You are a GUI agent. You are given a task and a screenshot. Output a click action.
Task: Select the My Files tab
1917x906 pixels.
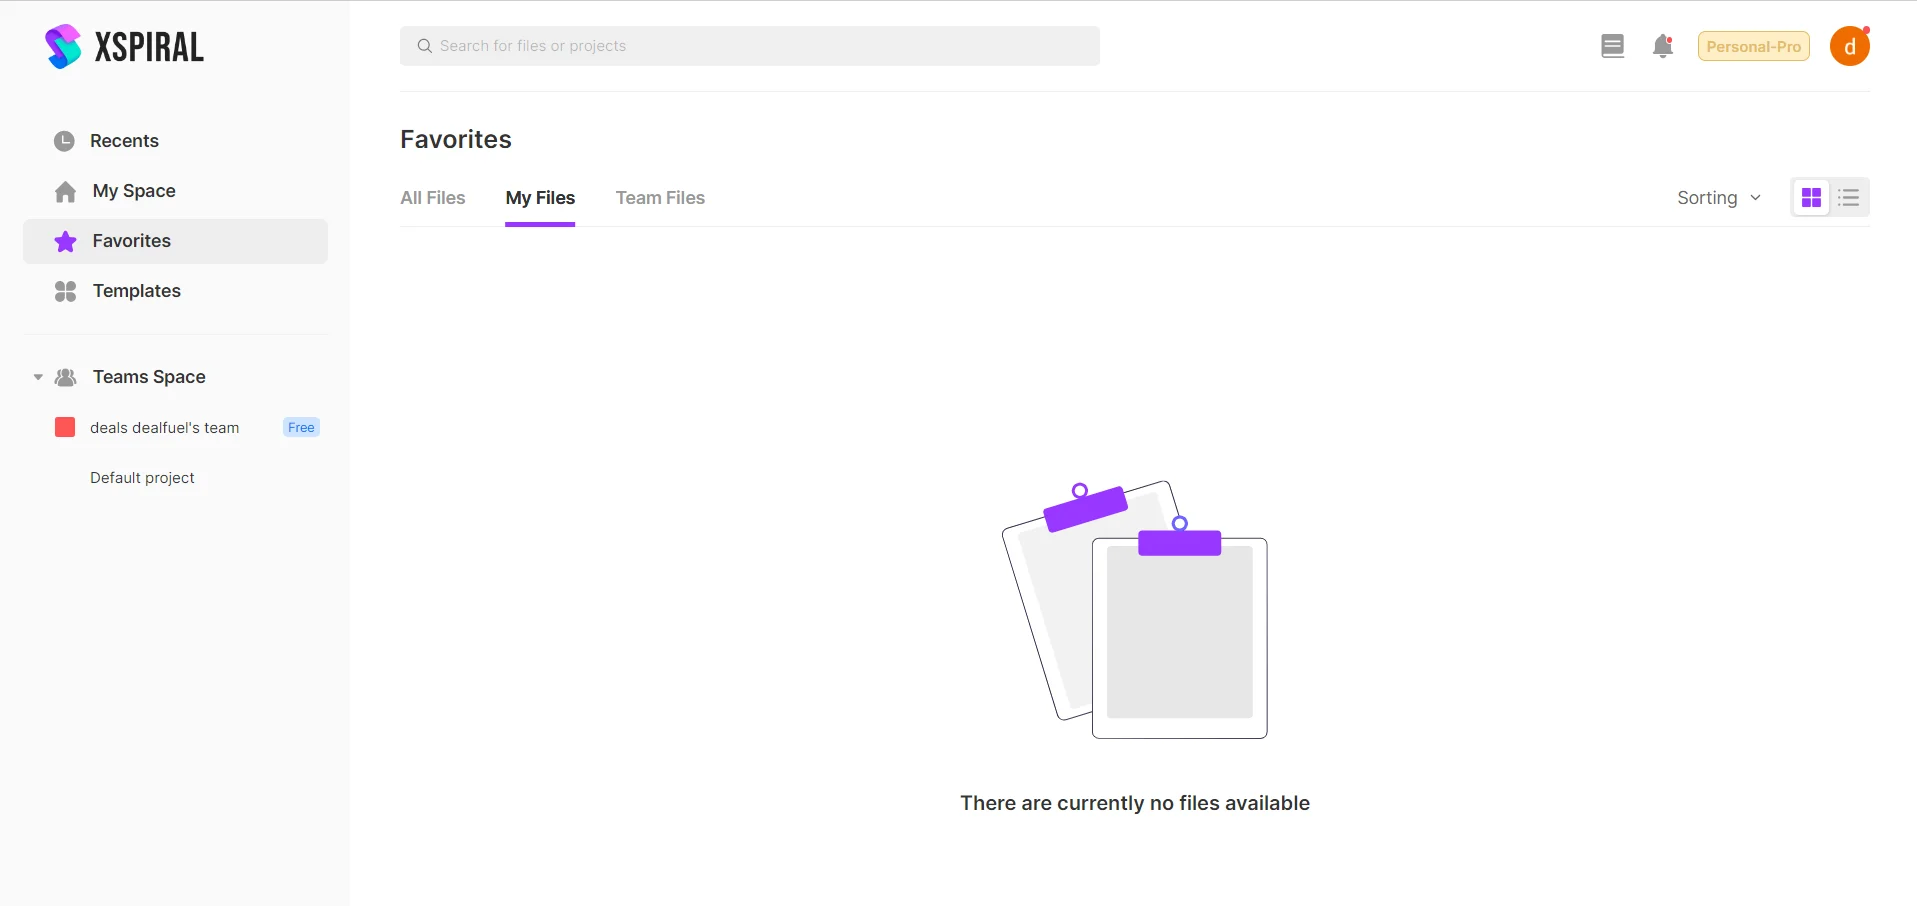(x=540, y=198)
